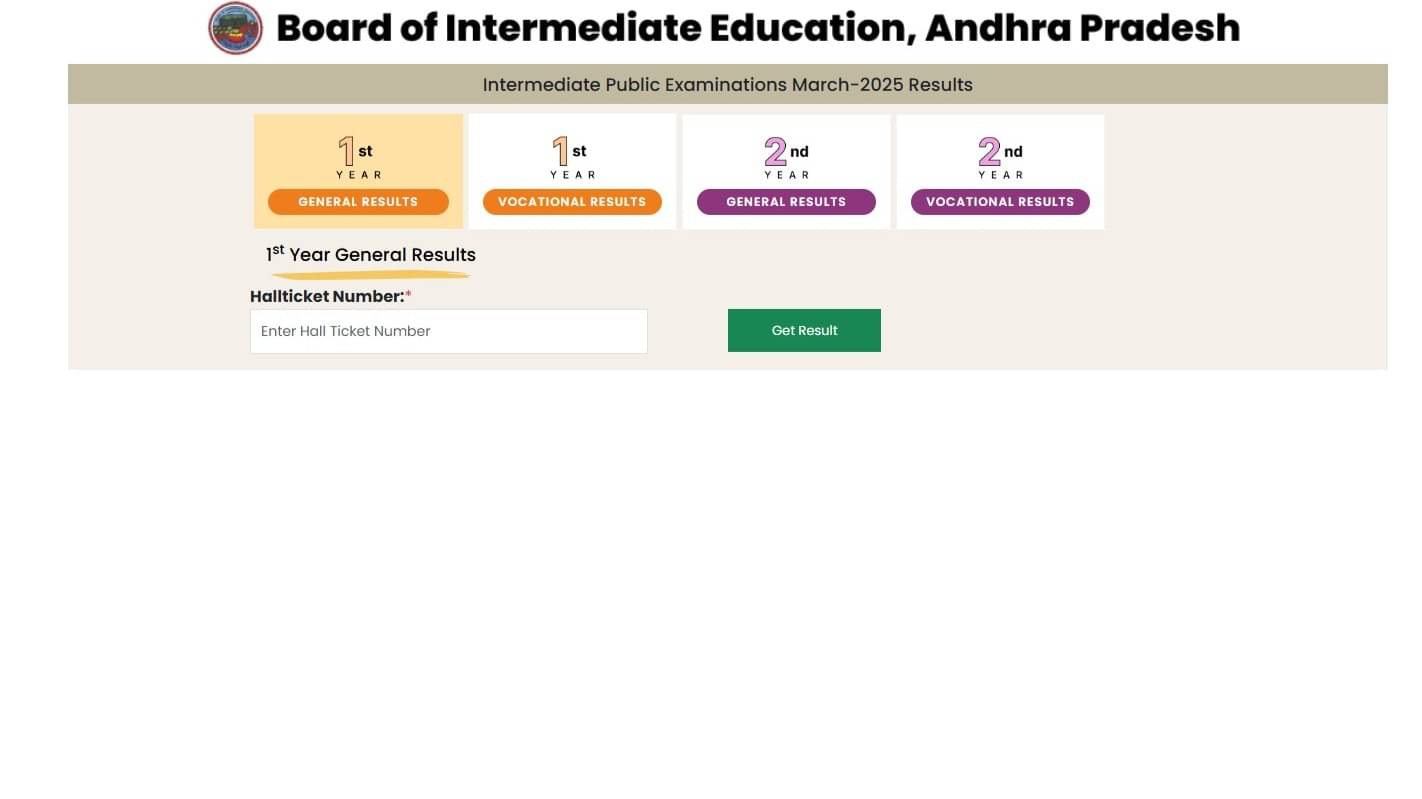Click the BIEAP board logo emblem

click(235, 28)
